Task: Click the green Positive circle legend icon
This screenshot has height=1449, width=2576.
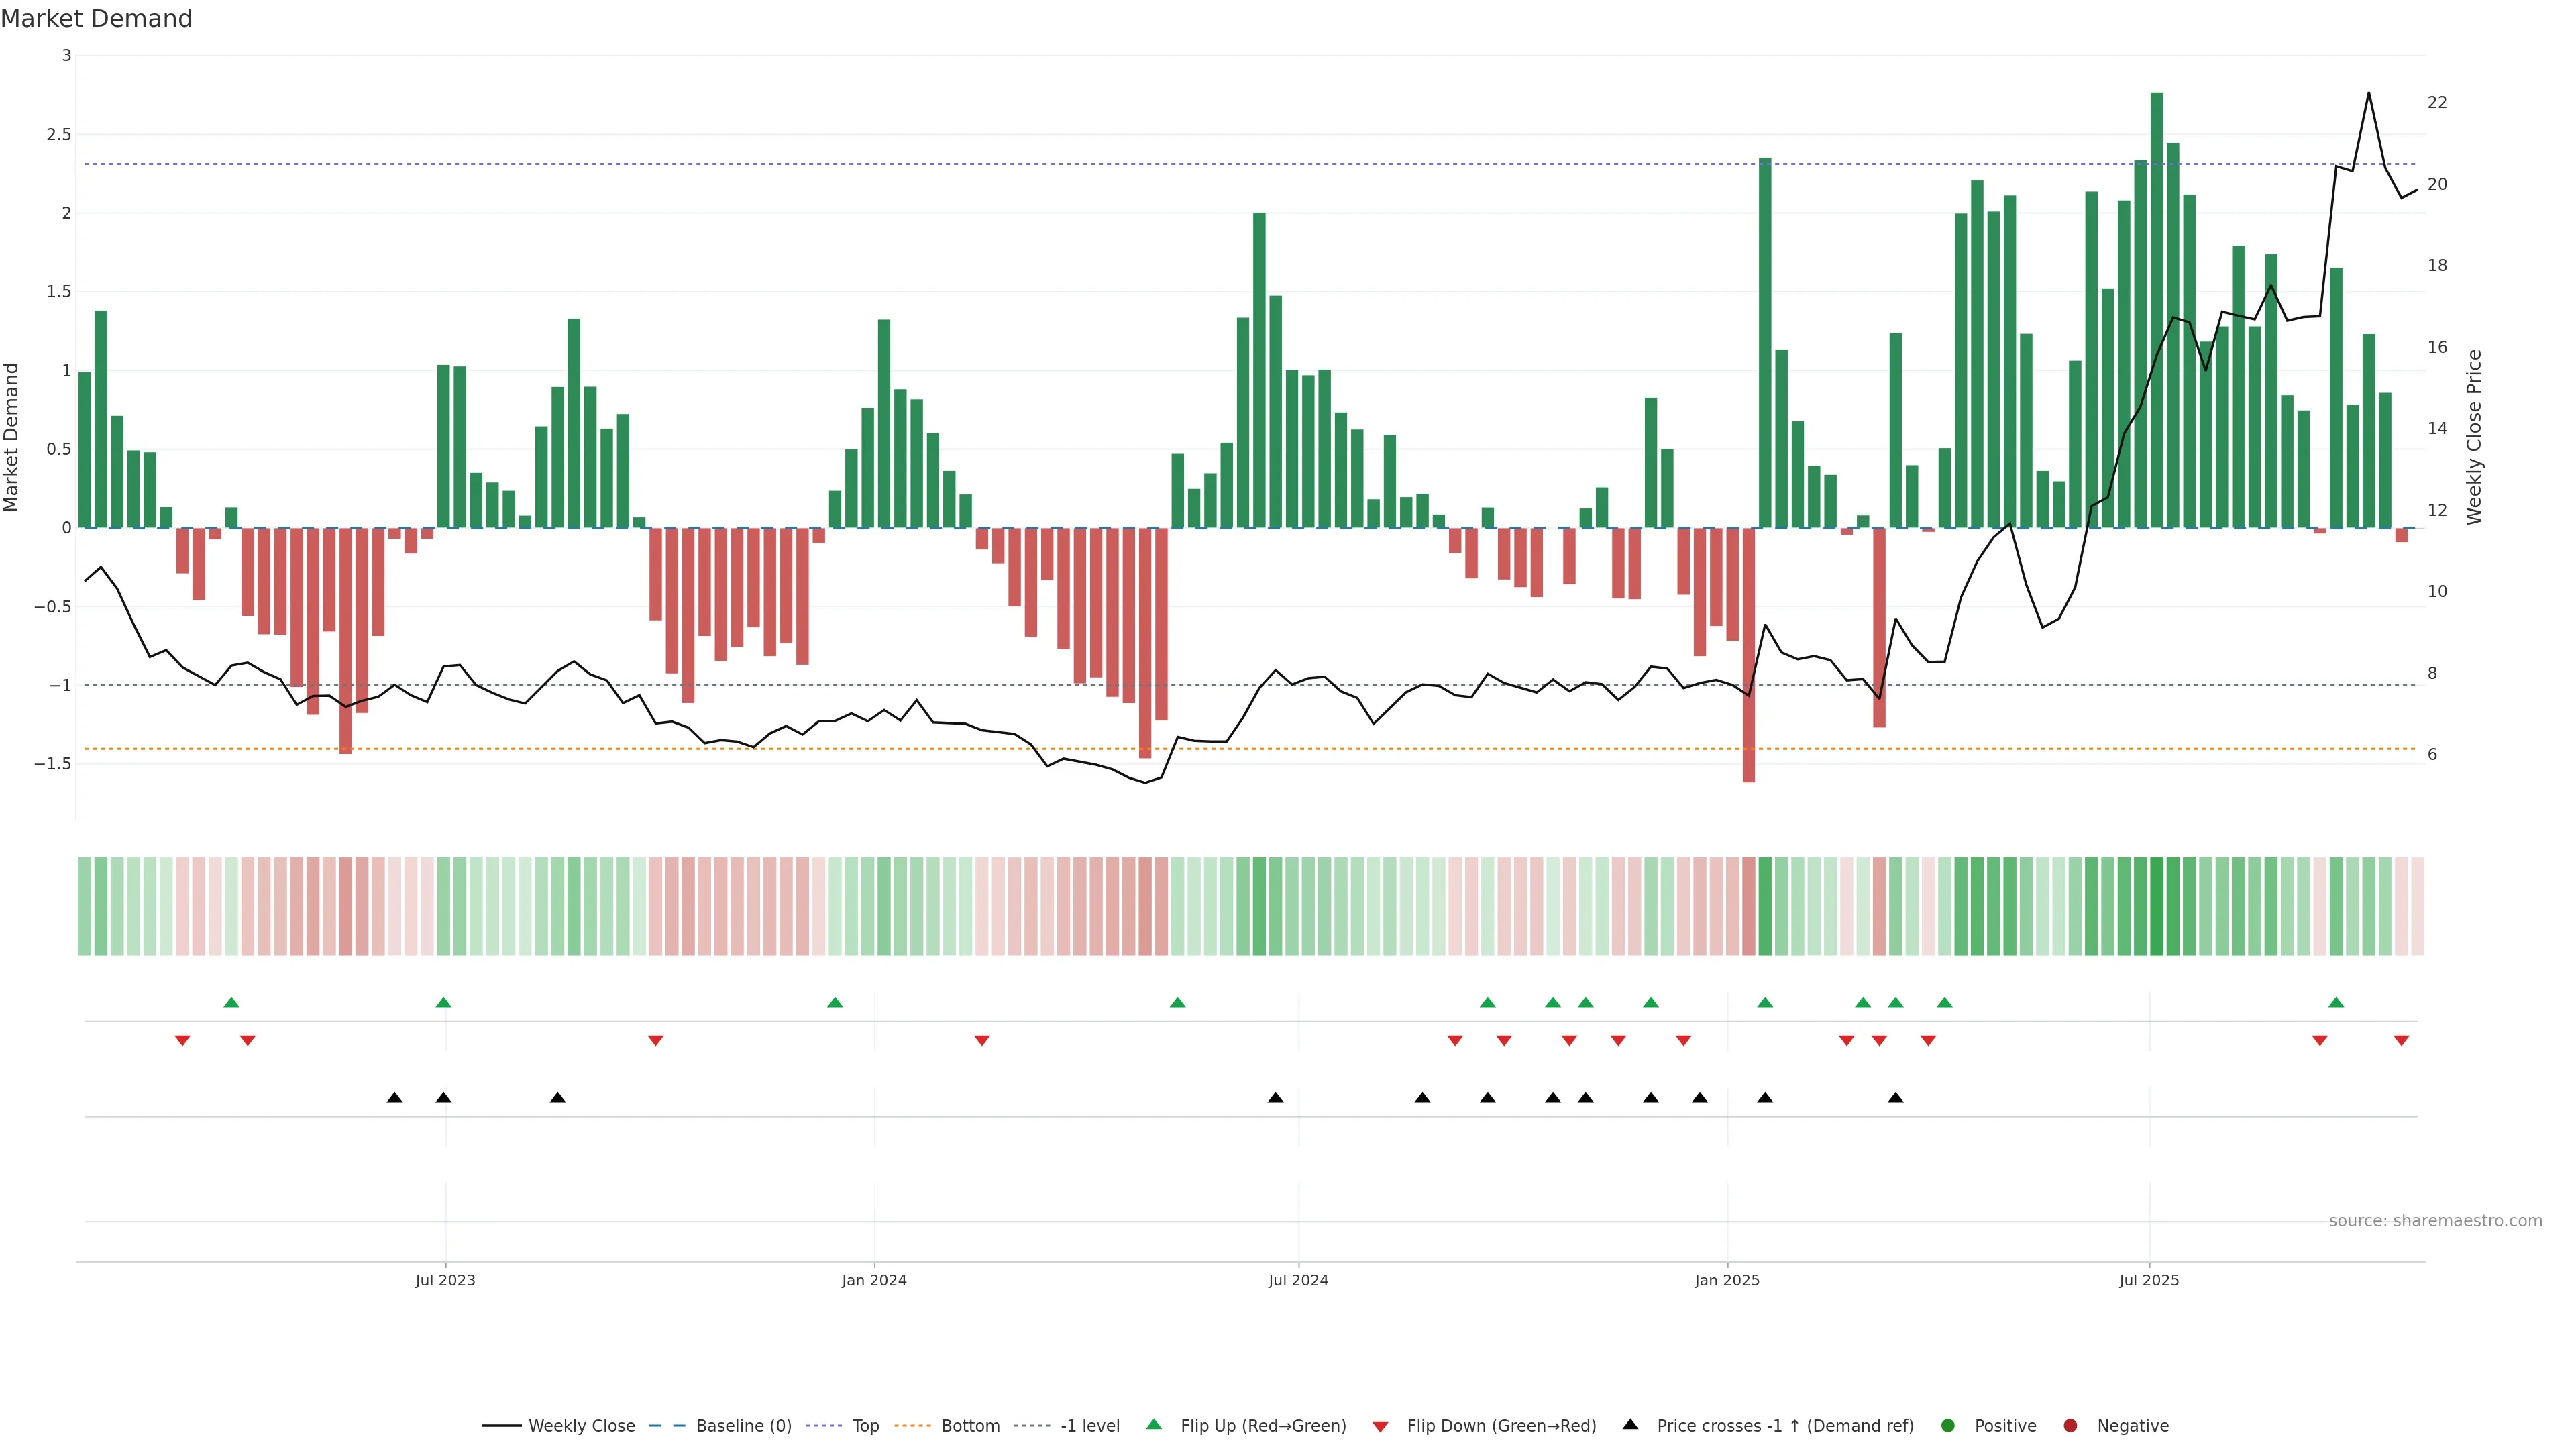Action: click(x=1947, y=1425)
